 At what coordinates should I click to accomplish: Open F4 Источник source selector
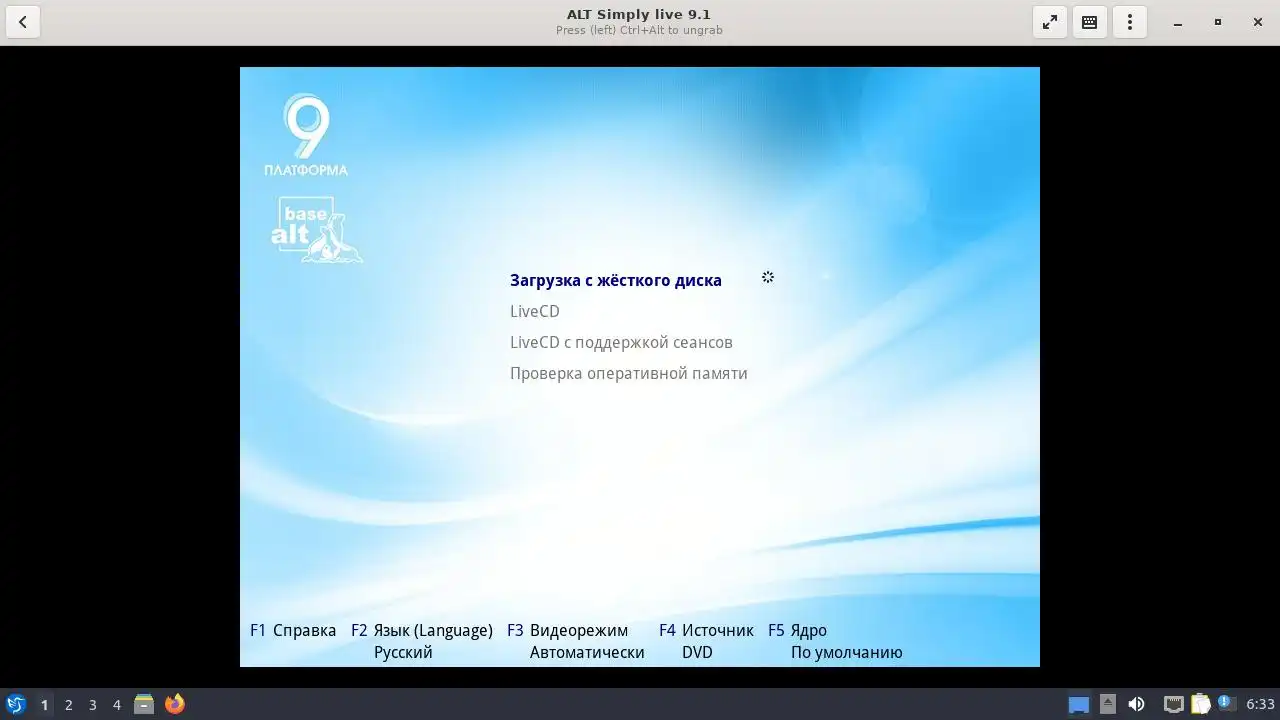pyautogui.click(x=706, y=631)
